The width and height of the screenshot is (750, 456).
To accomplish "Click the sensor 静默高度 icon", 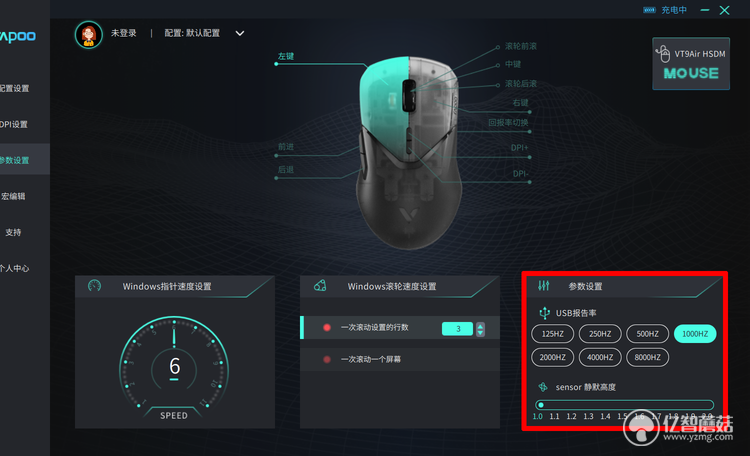I will click(x=543, y=387).
